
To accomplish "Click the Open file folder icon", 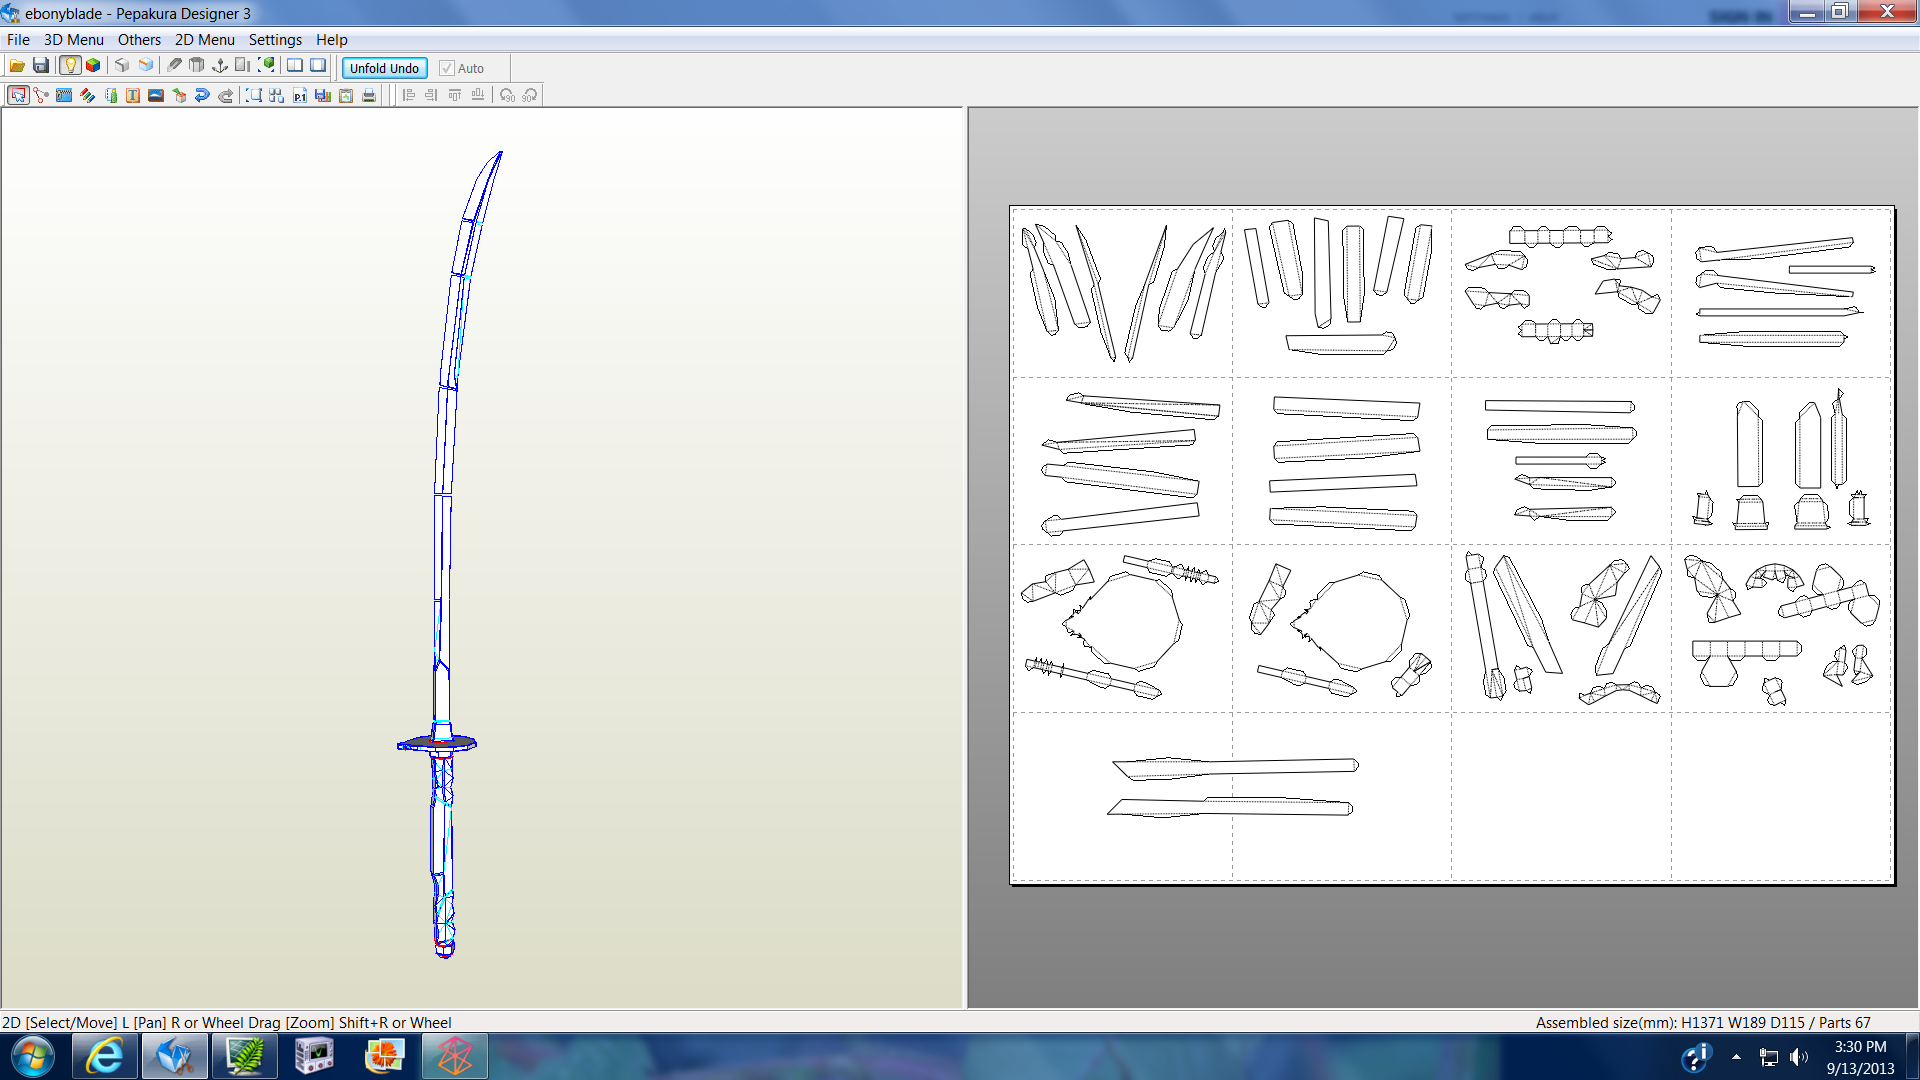I will [x=17, y=66].
